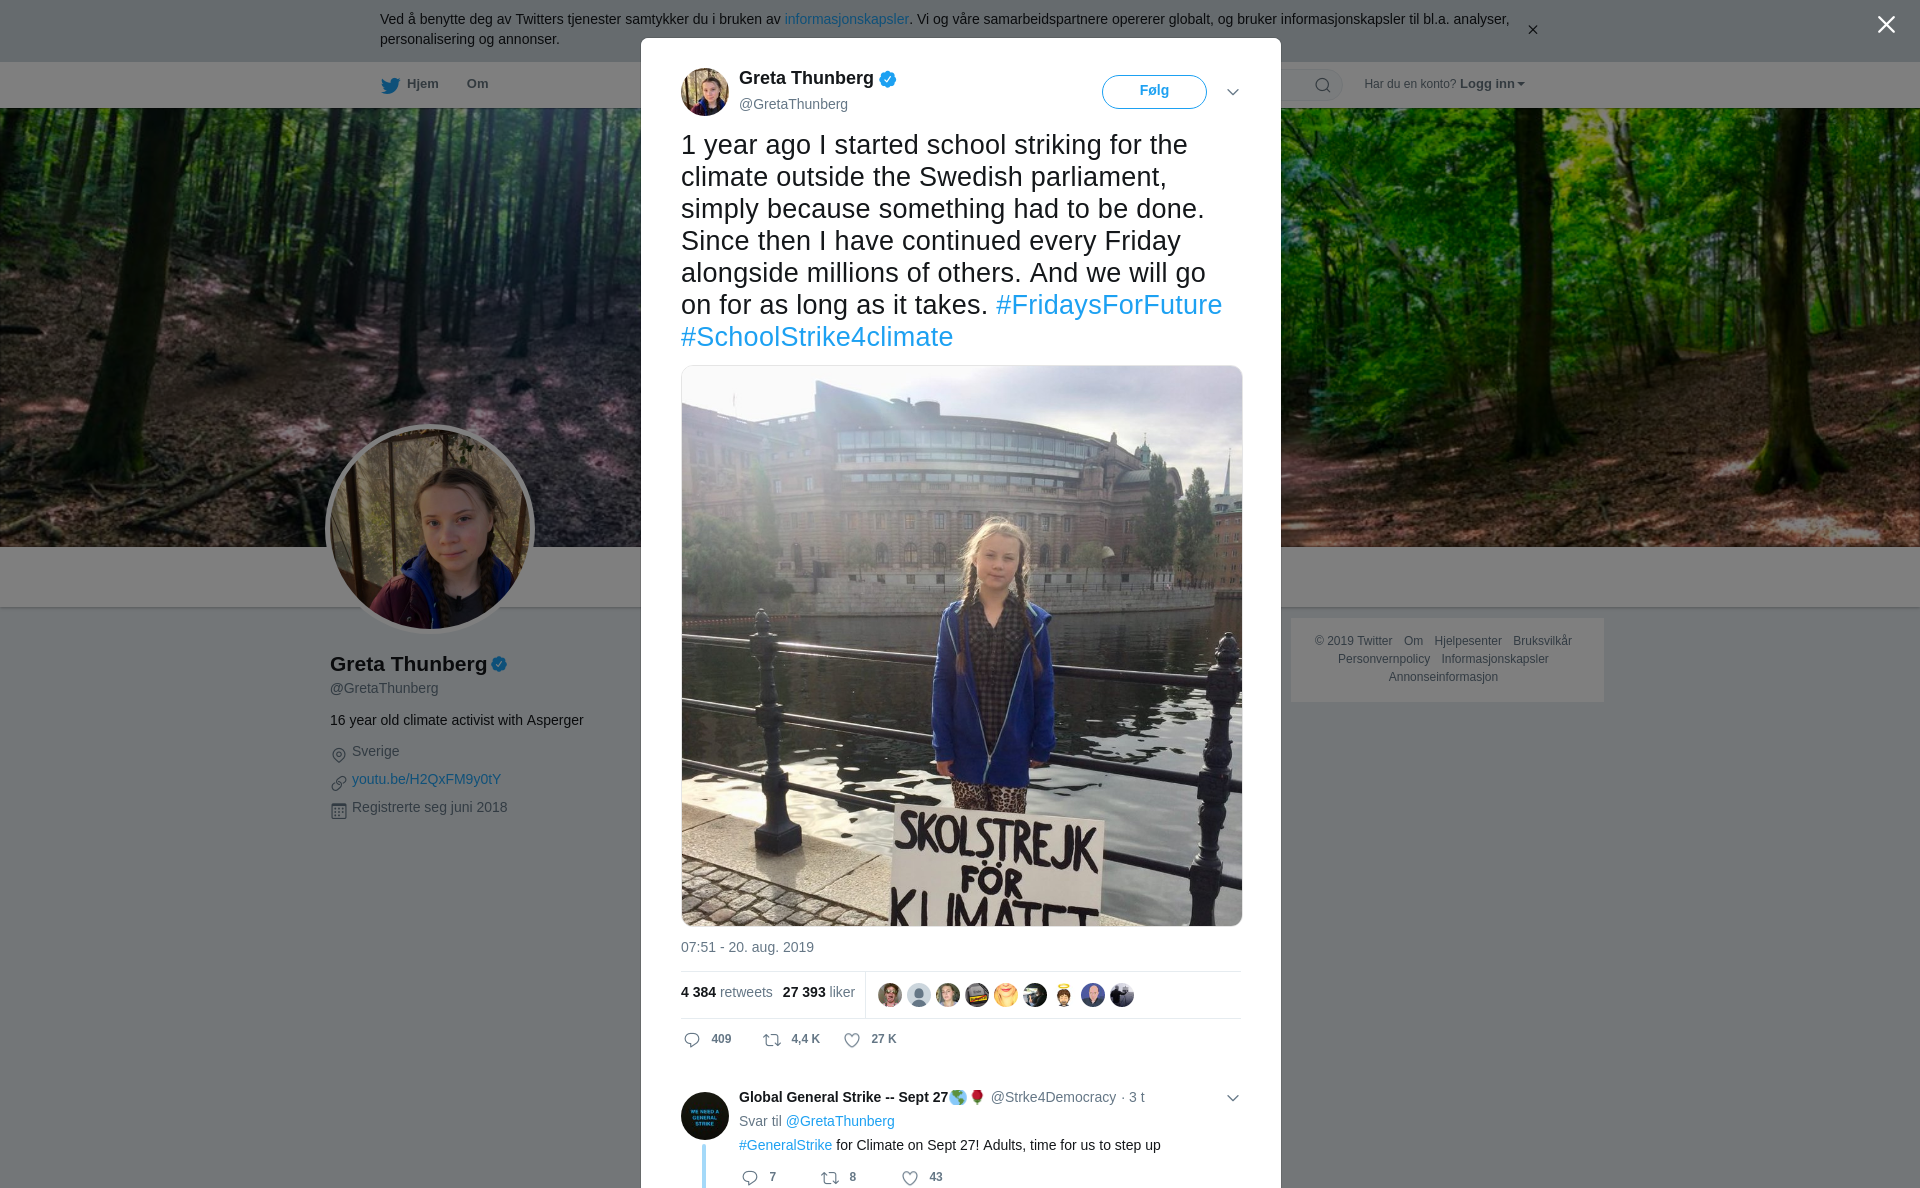Reply to the Global General Strike comment
Screen dimensions: 1920x1188
click(x=750, y=1178)
